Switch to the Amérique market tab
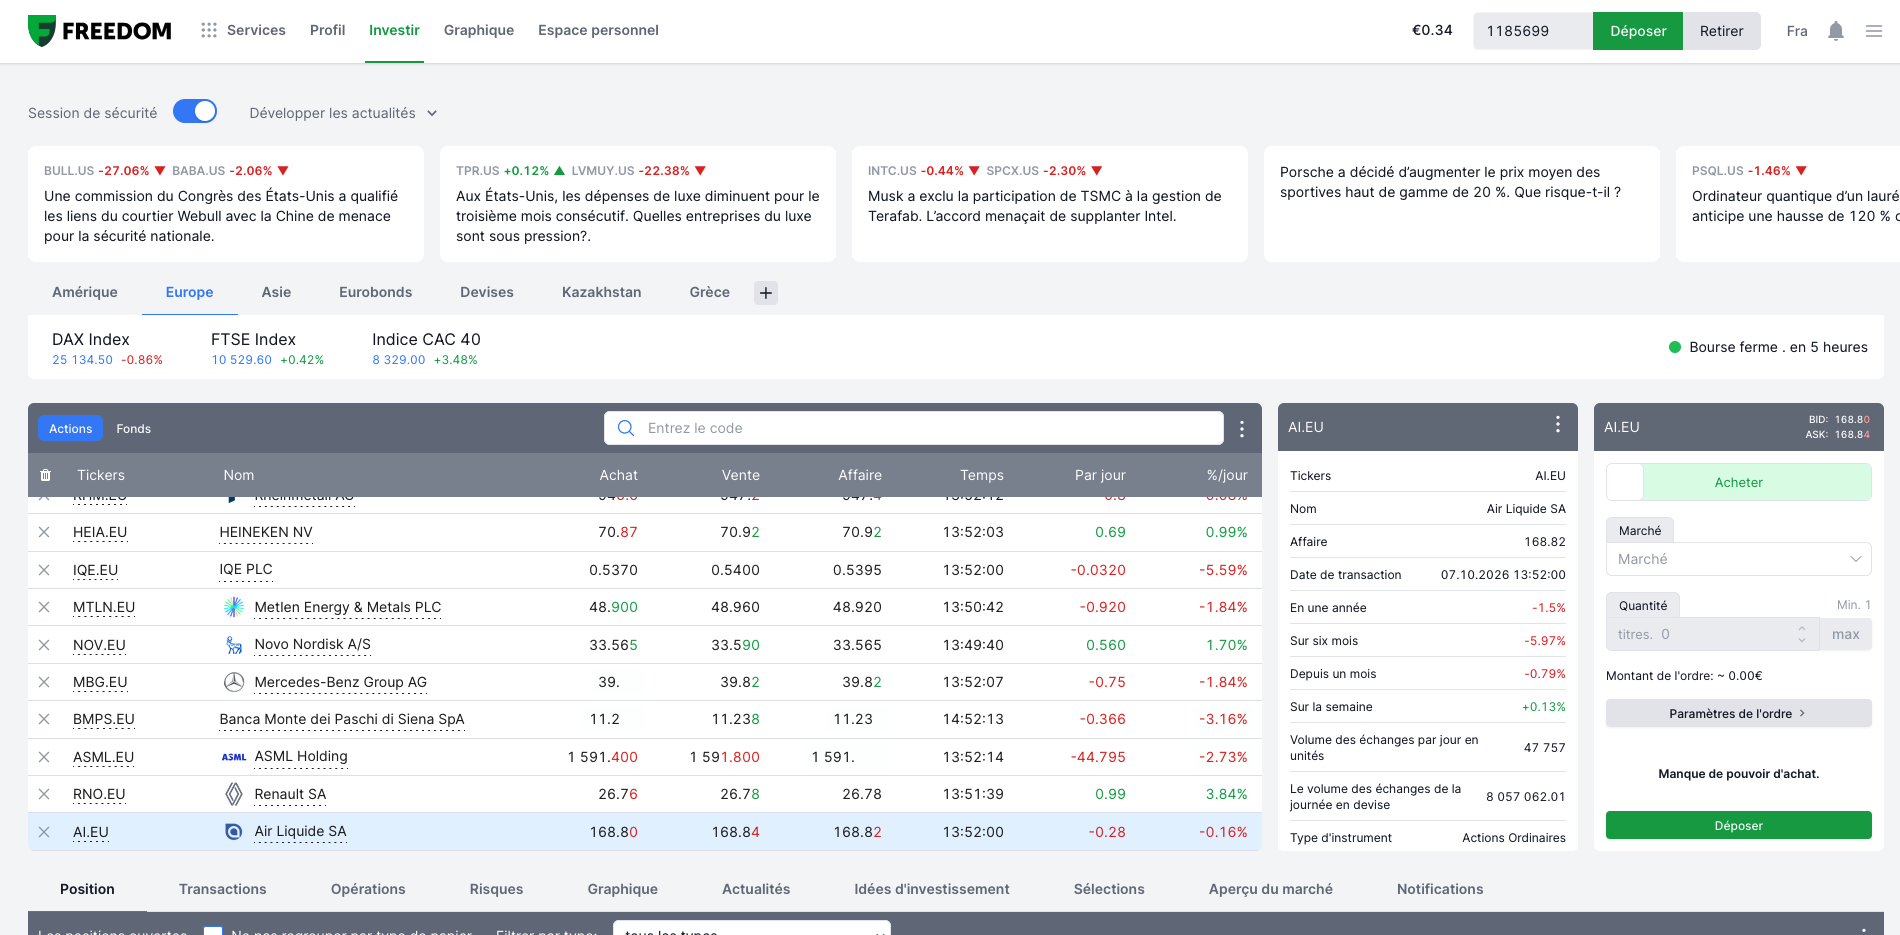 85,292
